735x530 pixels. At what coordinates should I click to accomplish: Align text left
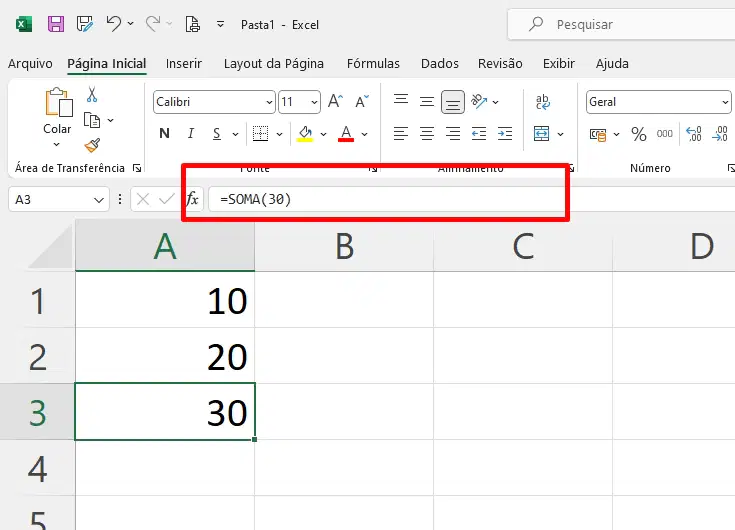tap(401, 134)
